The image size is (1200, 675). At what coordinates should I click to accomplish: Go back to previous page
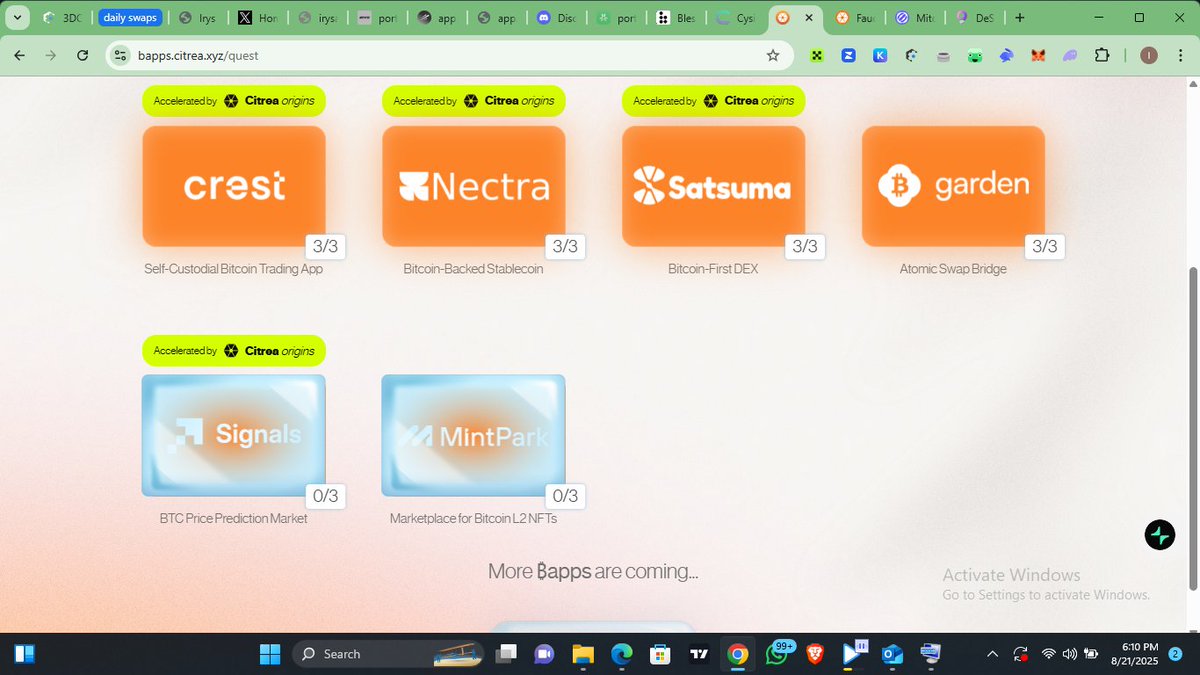tap(19, 55)
